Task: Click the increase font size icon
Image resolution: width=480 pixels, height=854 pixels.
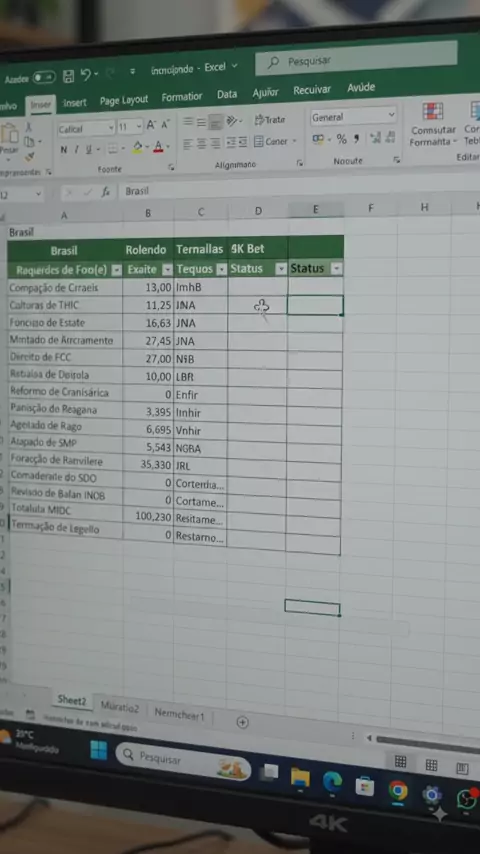Action: click(x=151, y=126)
